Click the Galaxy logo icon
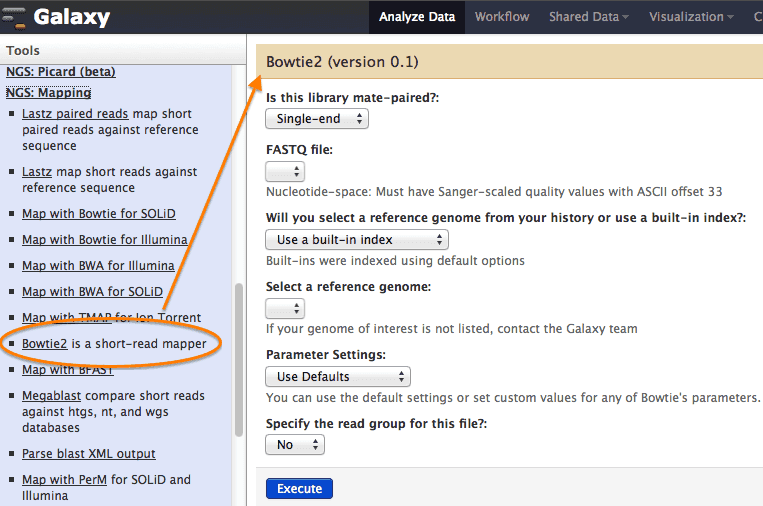The width and height of the screenshot is (763, 506). click(x=13, y=18)
